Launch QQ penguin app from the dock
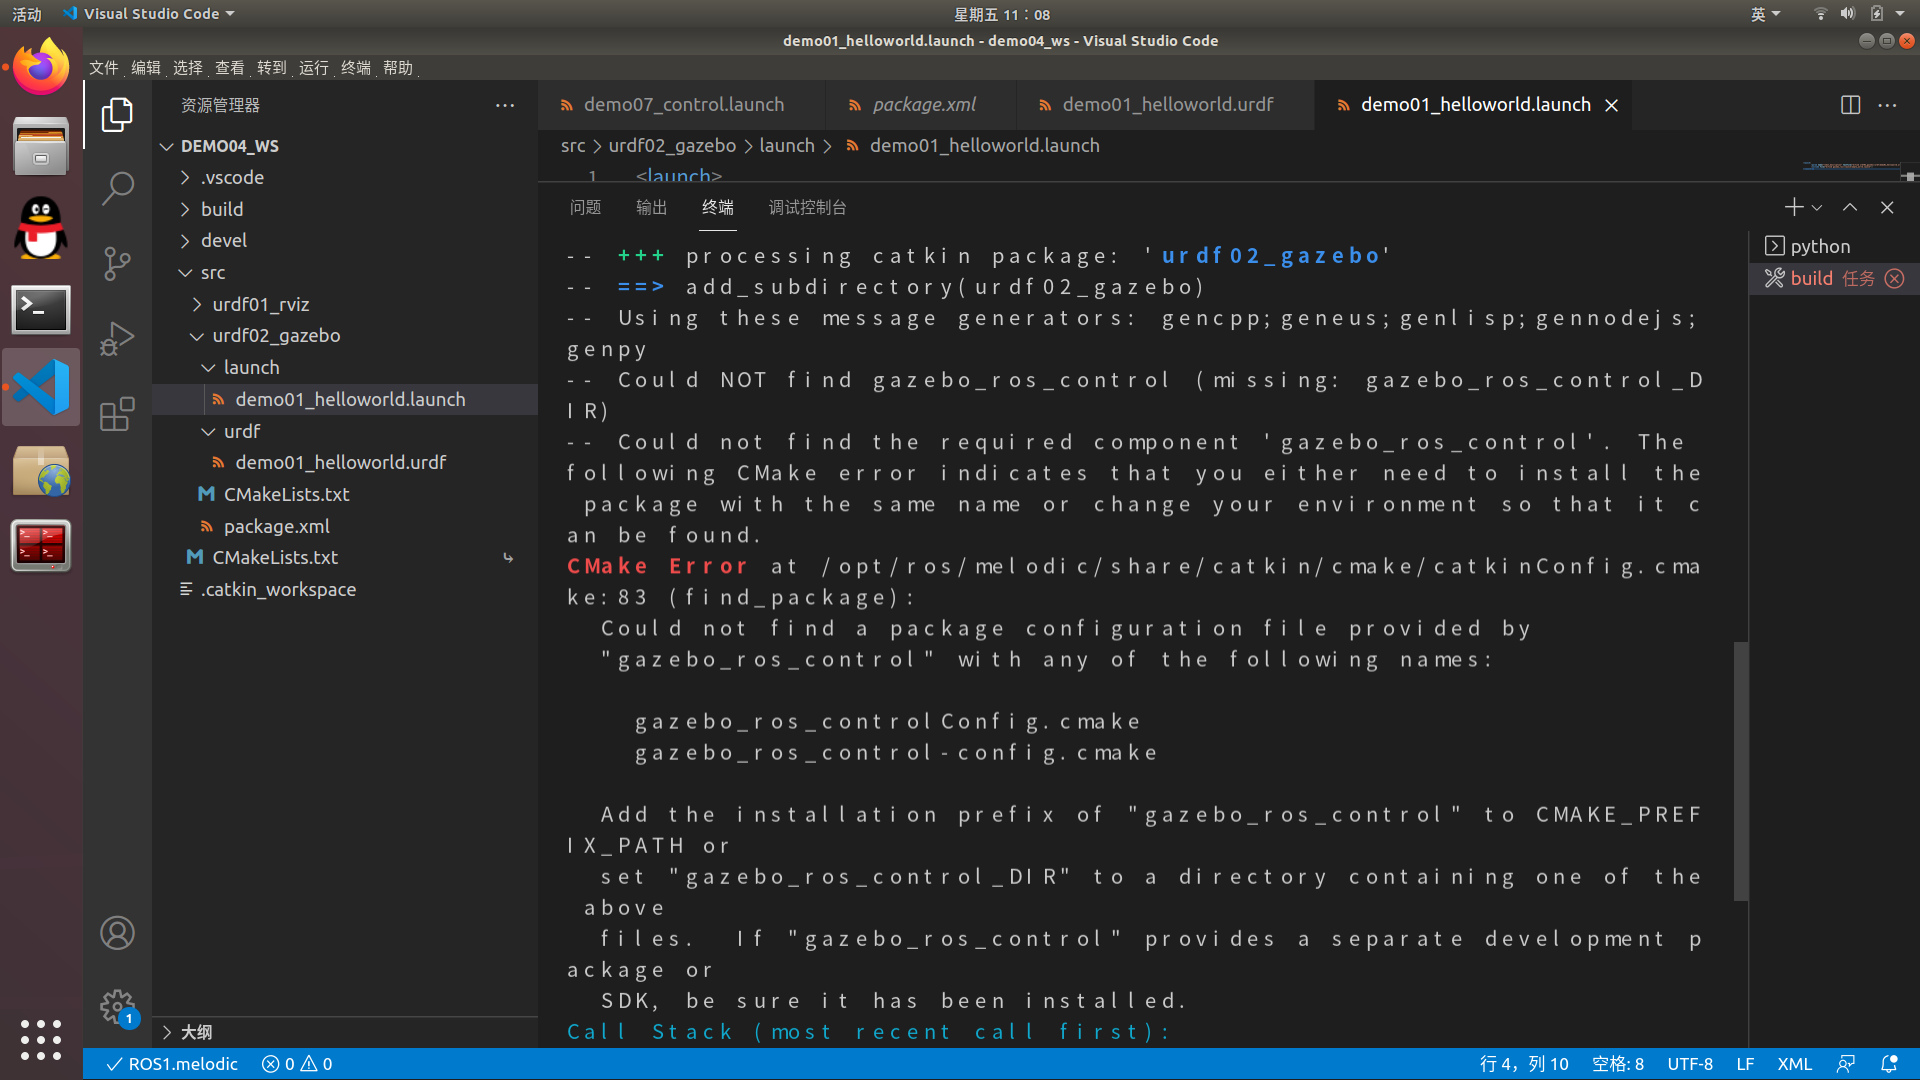 coord(41,228)
